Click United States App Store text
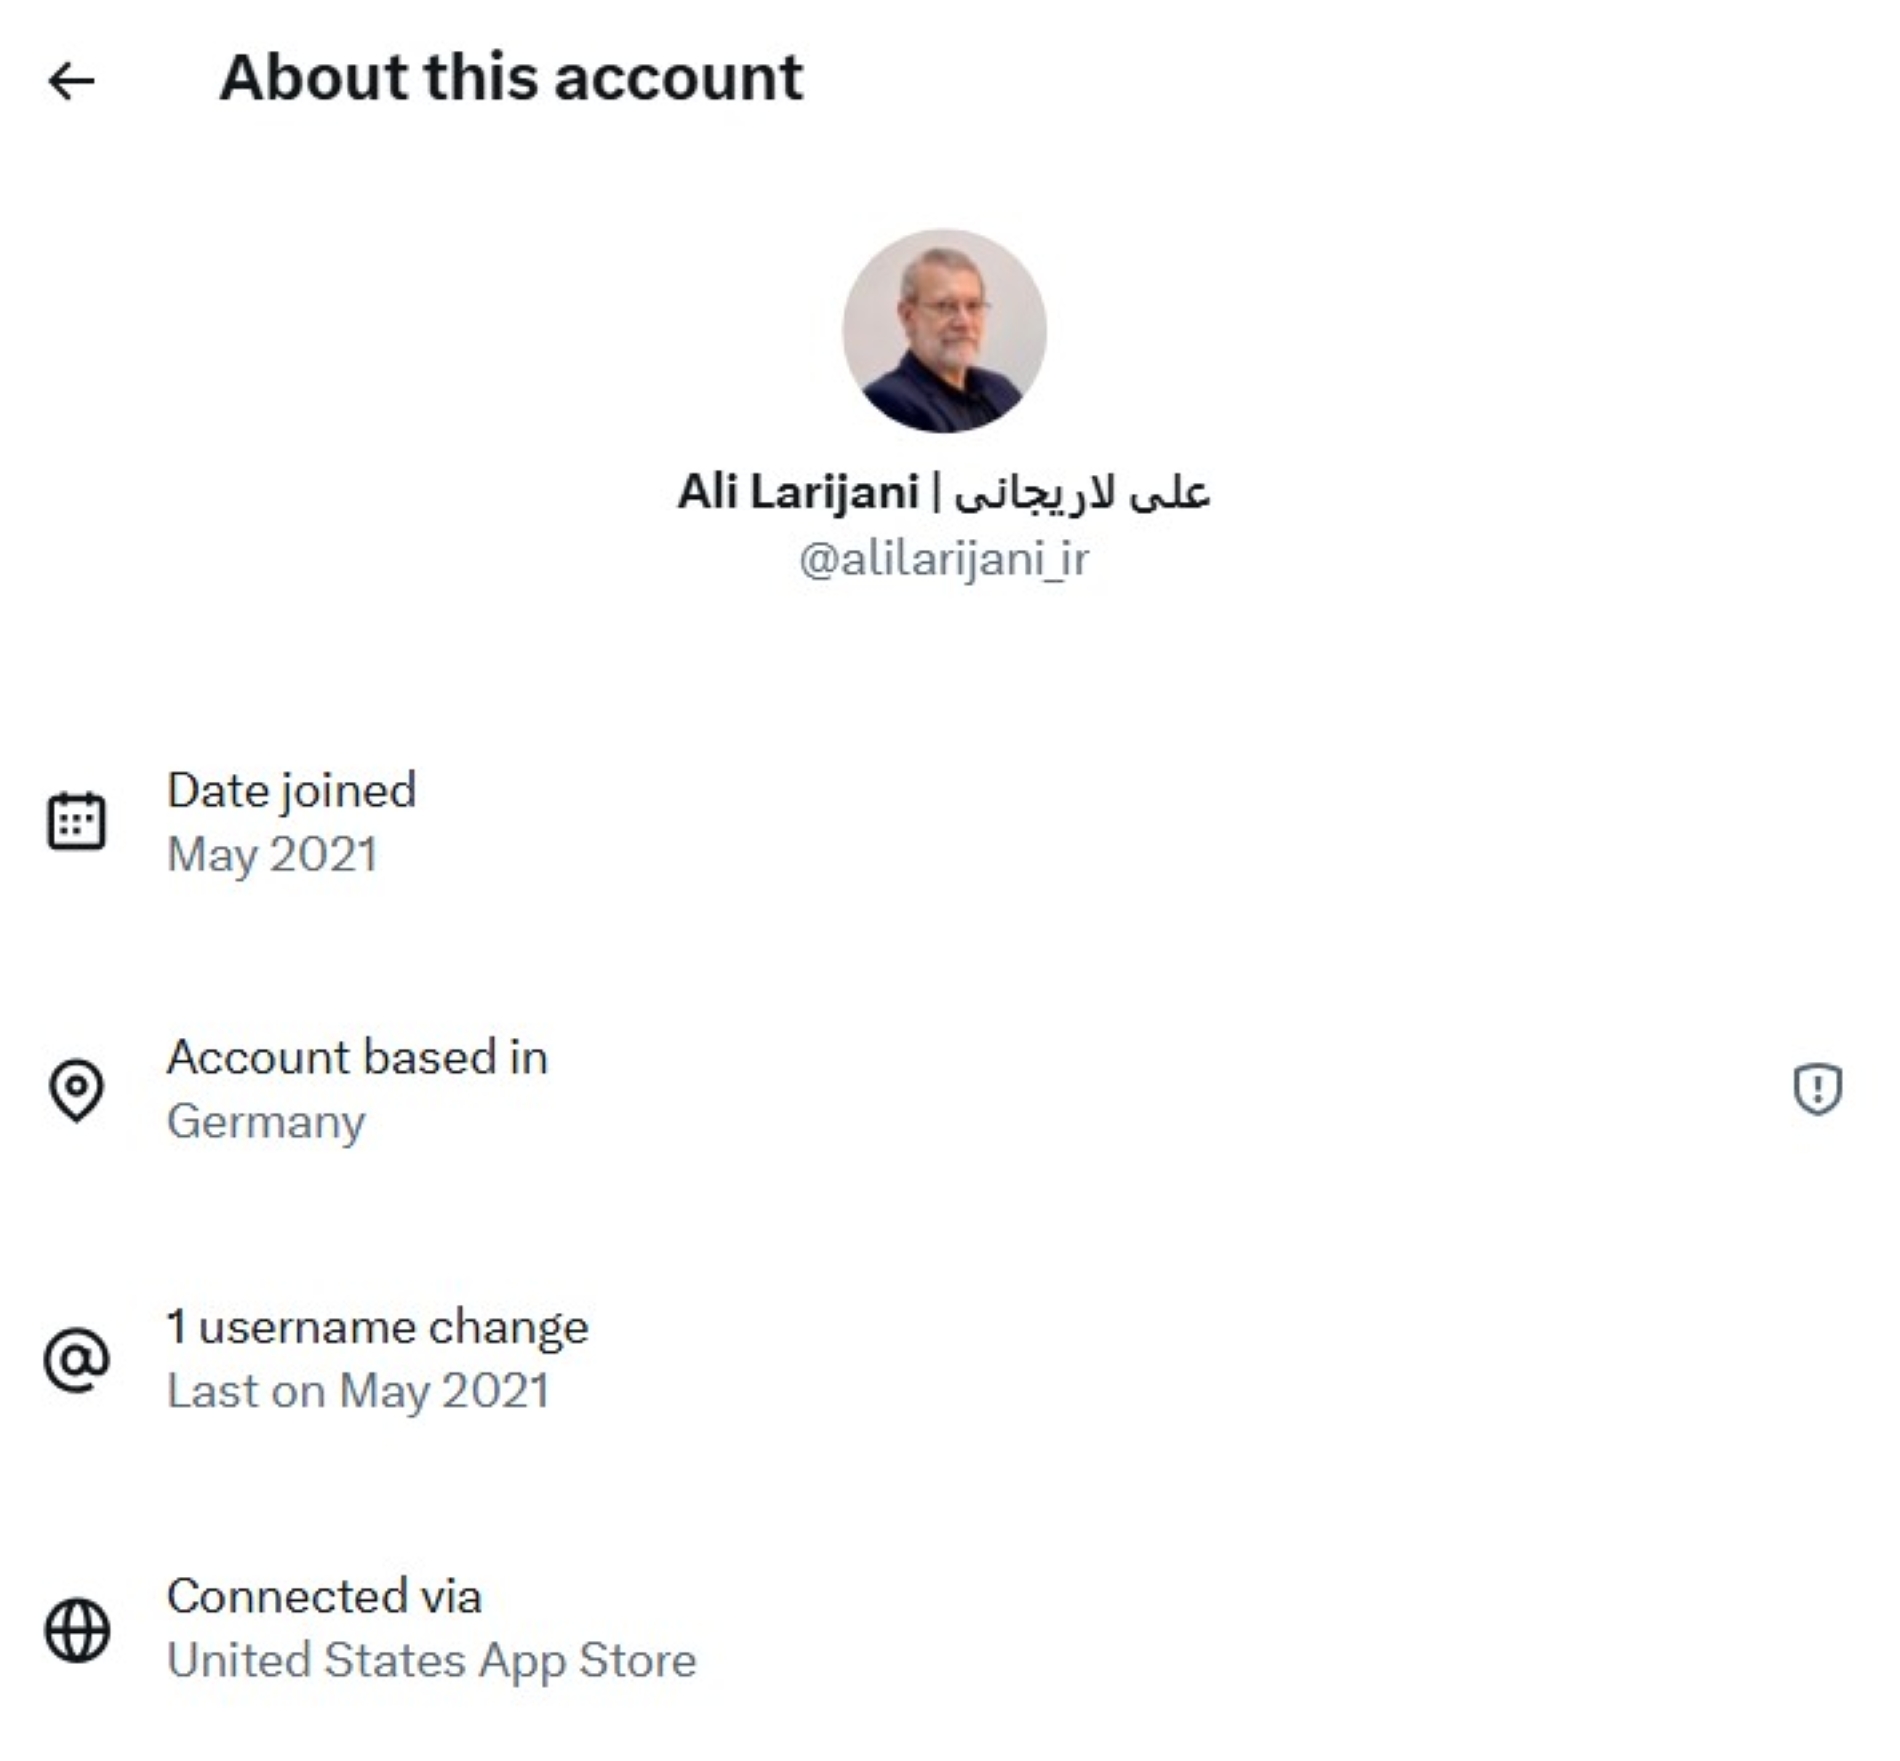Screen dimensions: 1900x1761 [x=431, y=1660]
